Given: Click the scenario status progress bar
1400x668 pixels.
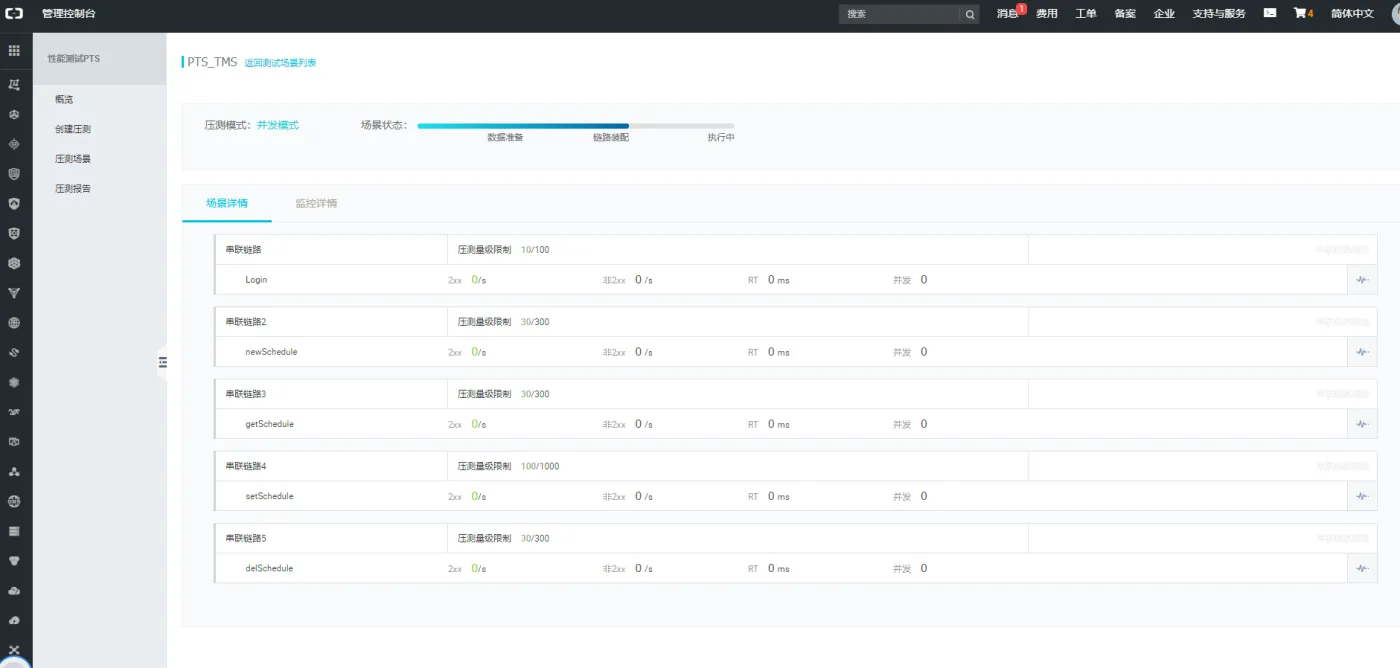Looking at the screenshot, I should pyautogui.click(x=575, y=126).
